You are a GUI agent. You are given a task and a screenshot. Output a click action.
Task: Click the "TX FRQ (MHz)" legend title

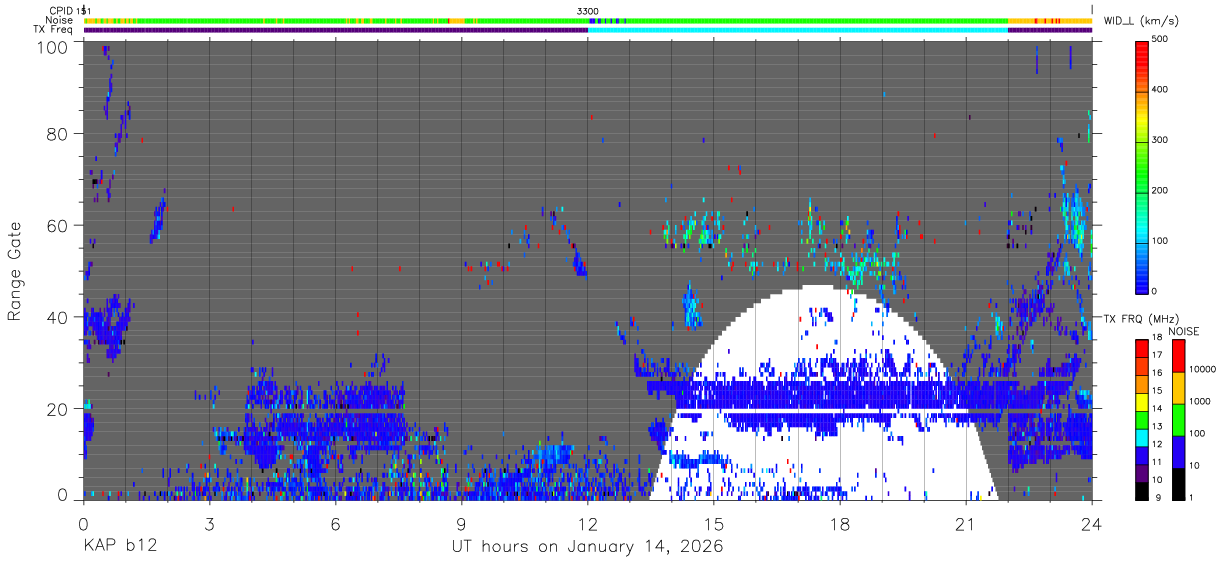[x=1140, y=318]
